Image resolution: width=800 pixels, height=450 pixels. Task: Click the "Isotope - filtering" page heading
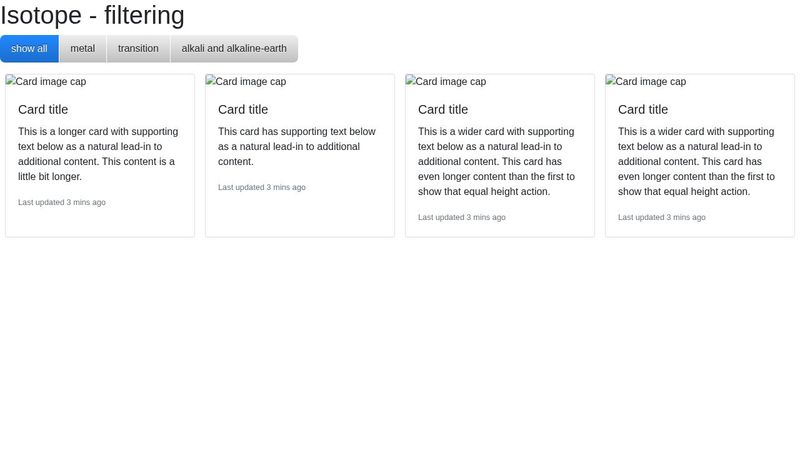coord(93,16)
